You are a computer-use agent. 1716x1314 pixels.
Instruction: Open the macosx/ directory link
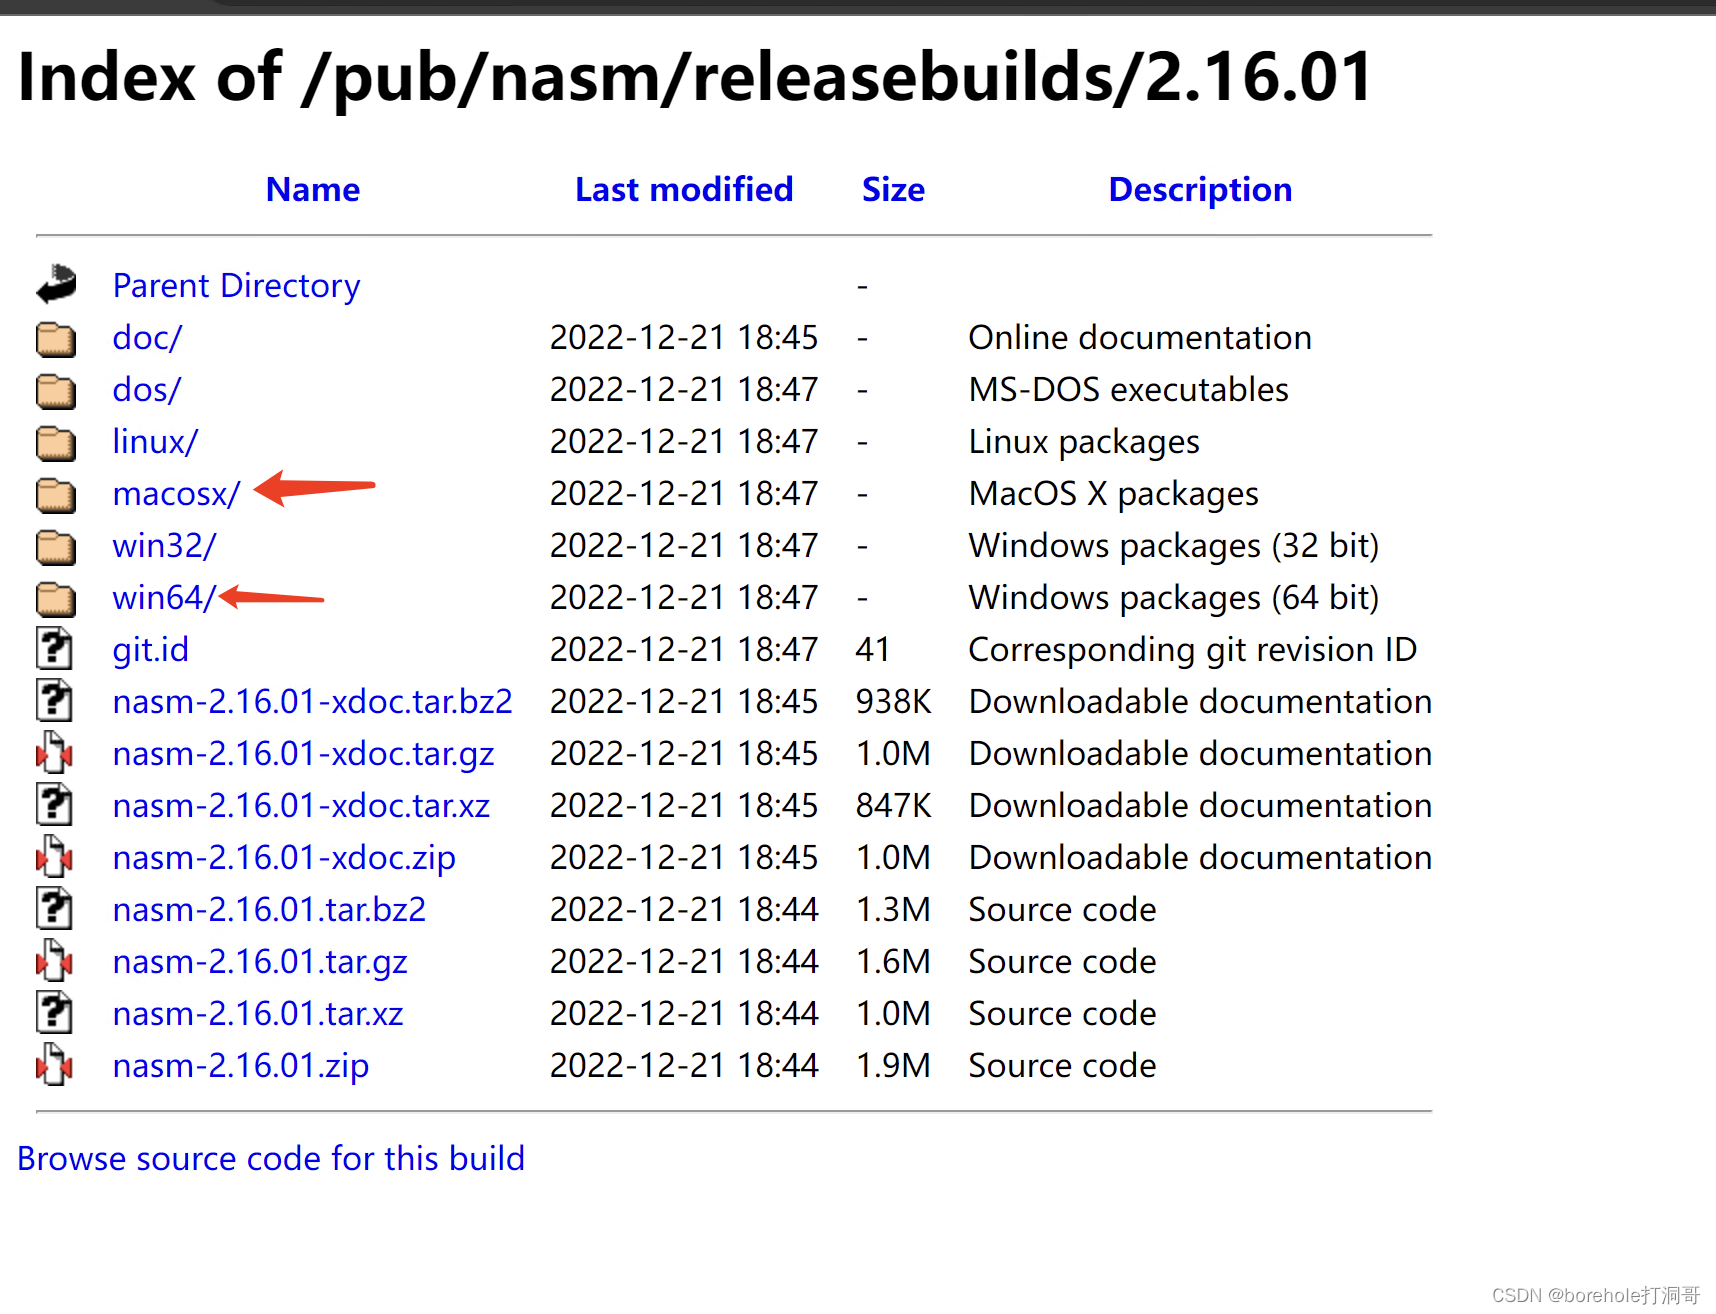176,494
